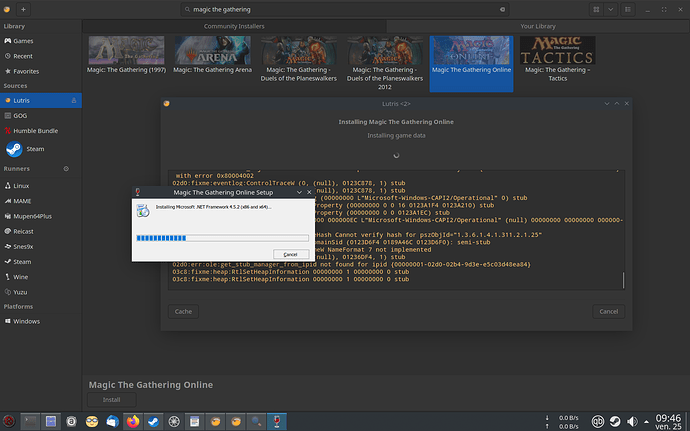The image size is (690, 431).
Task: Click the lock icon on Lutris source
Action: pos(73,100)
